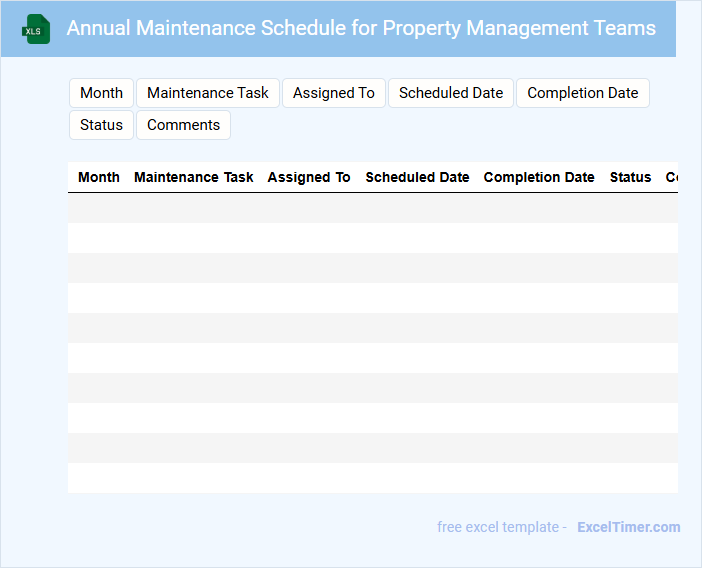
Task: Click the Maintenance Task column header
Action: [x=194, y=177]
